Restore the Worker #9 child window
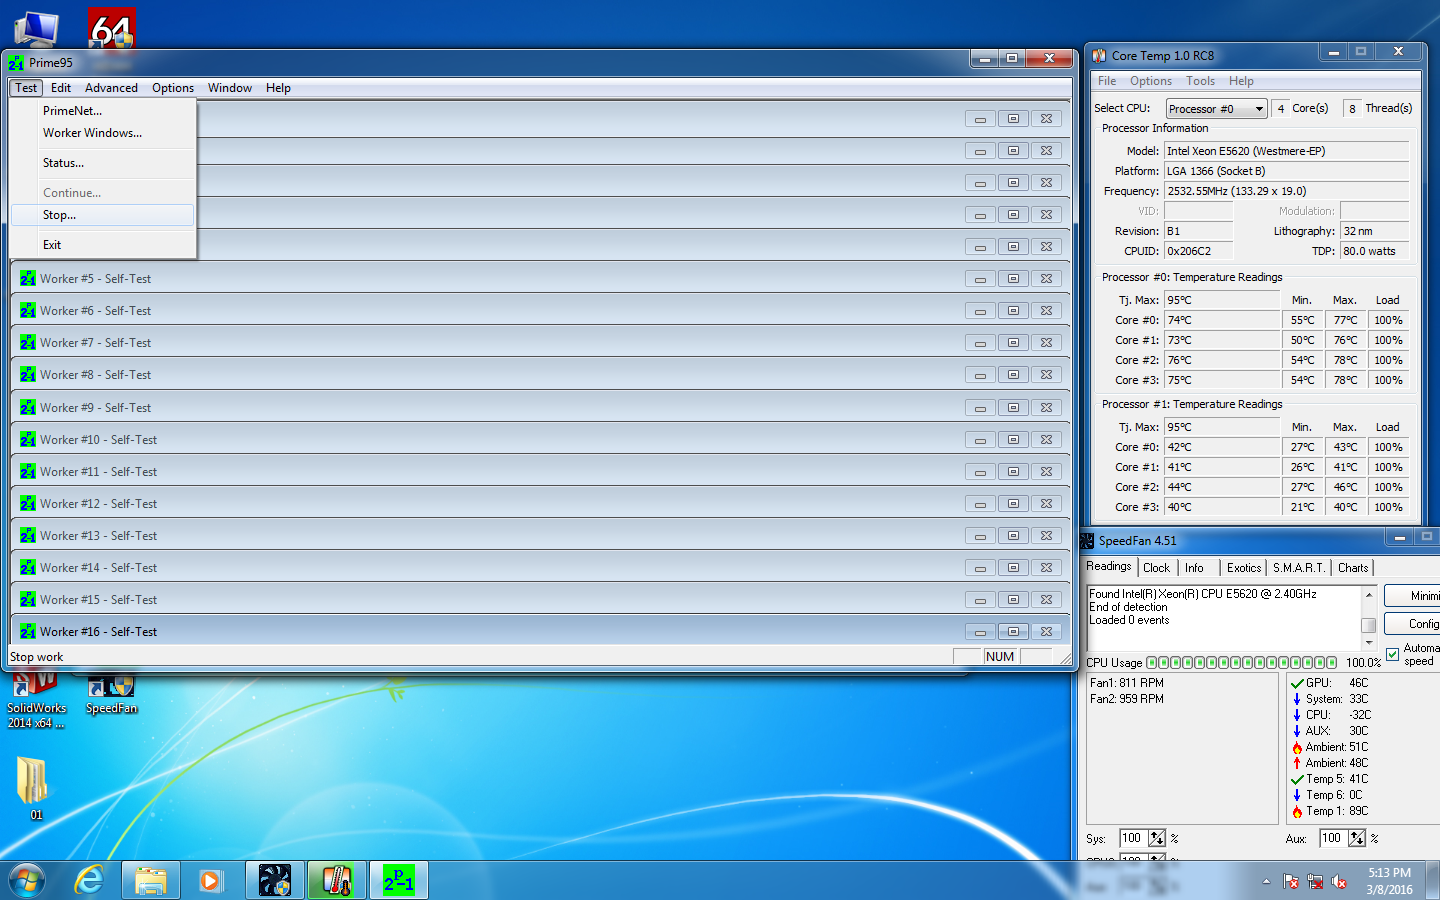The width and height of the screenshot is (1440, 900). (x=1013, y=408)
